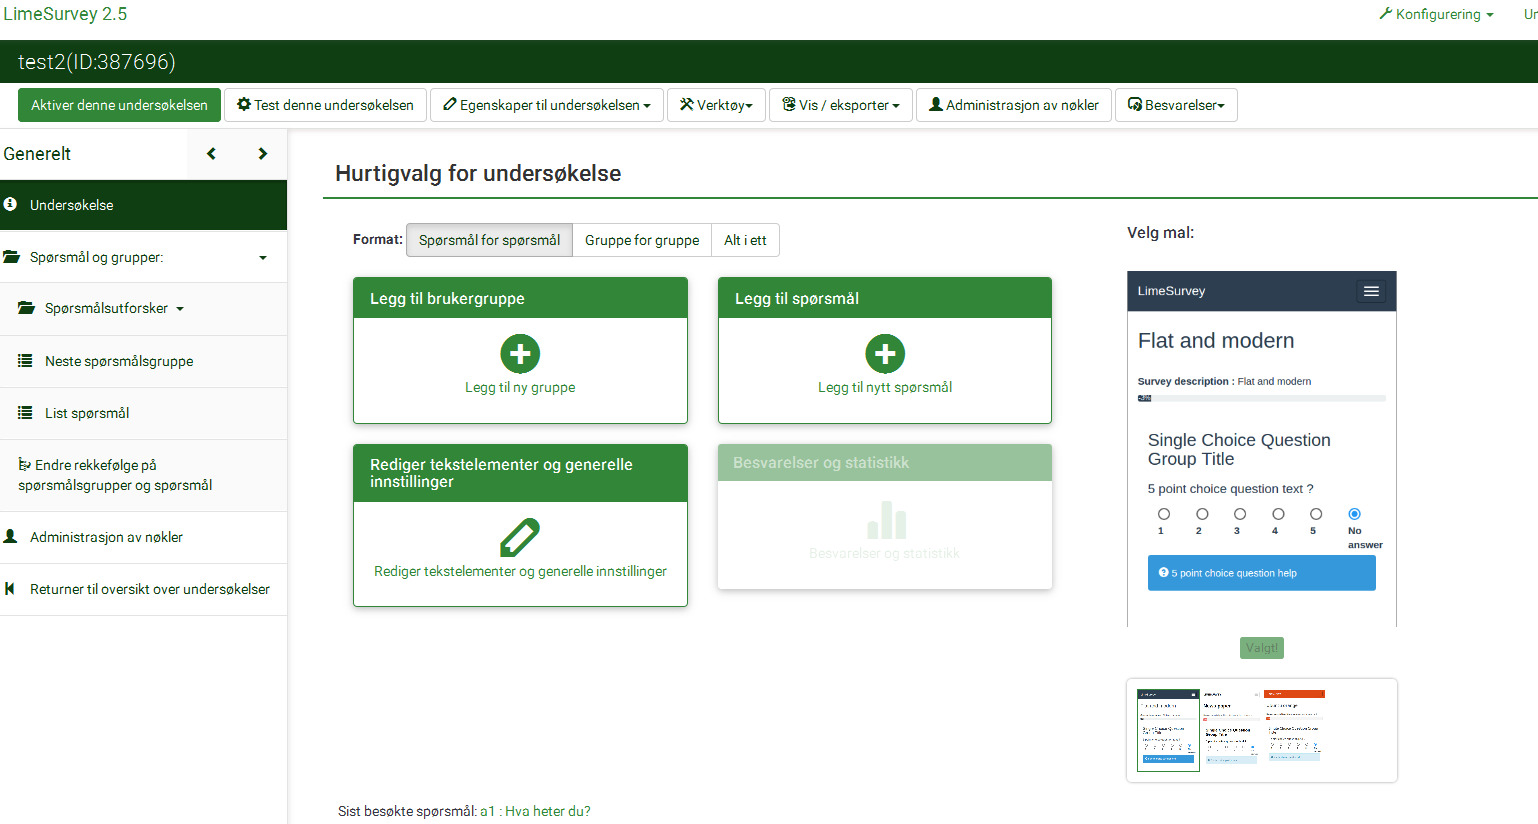Click the list icon beside List spørsmål
Image resolution: width=1538 pixels, height=824 pixels.
(x=25, y=413)
